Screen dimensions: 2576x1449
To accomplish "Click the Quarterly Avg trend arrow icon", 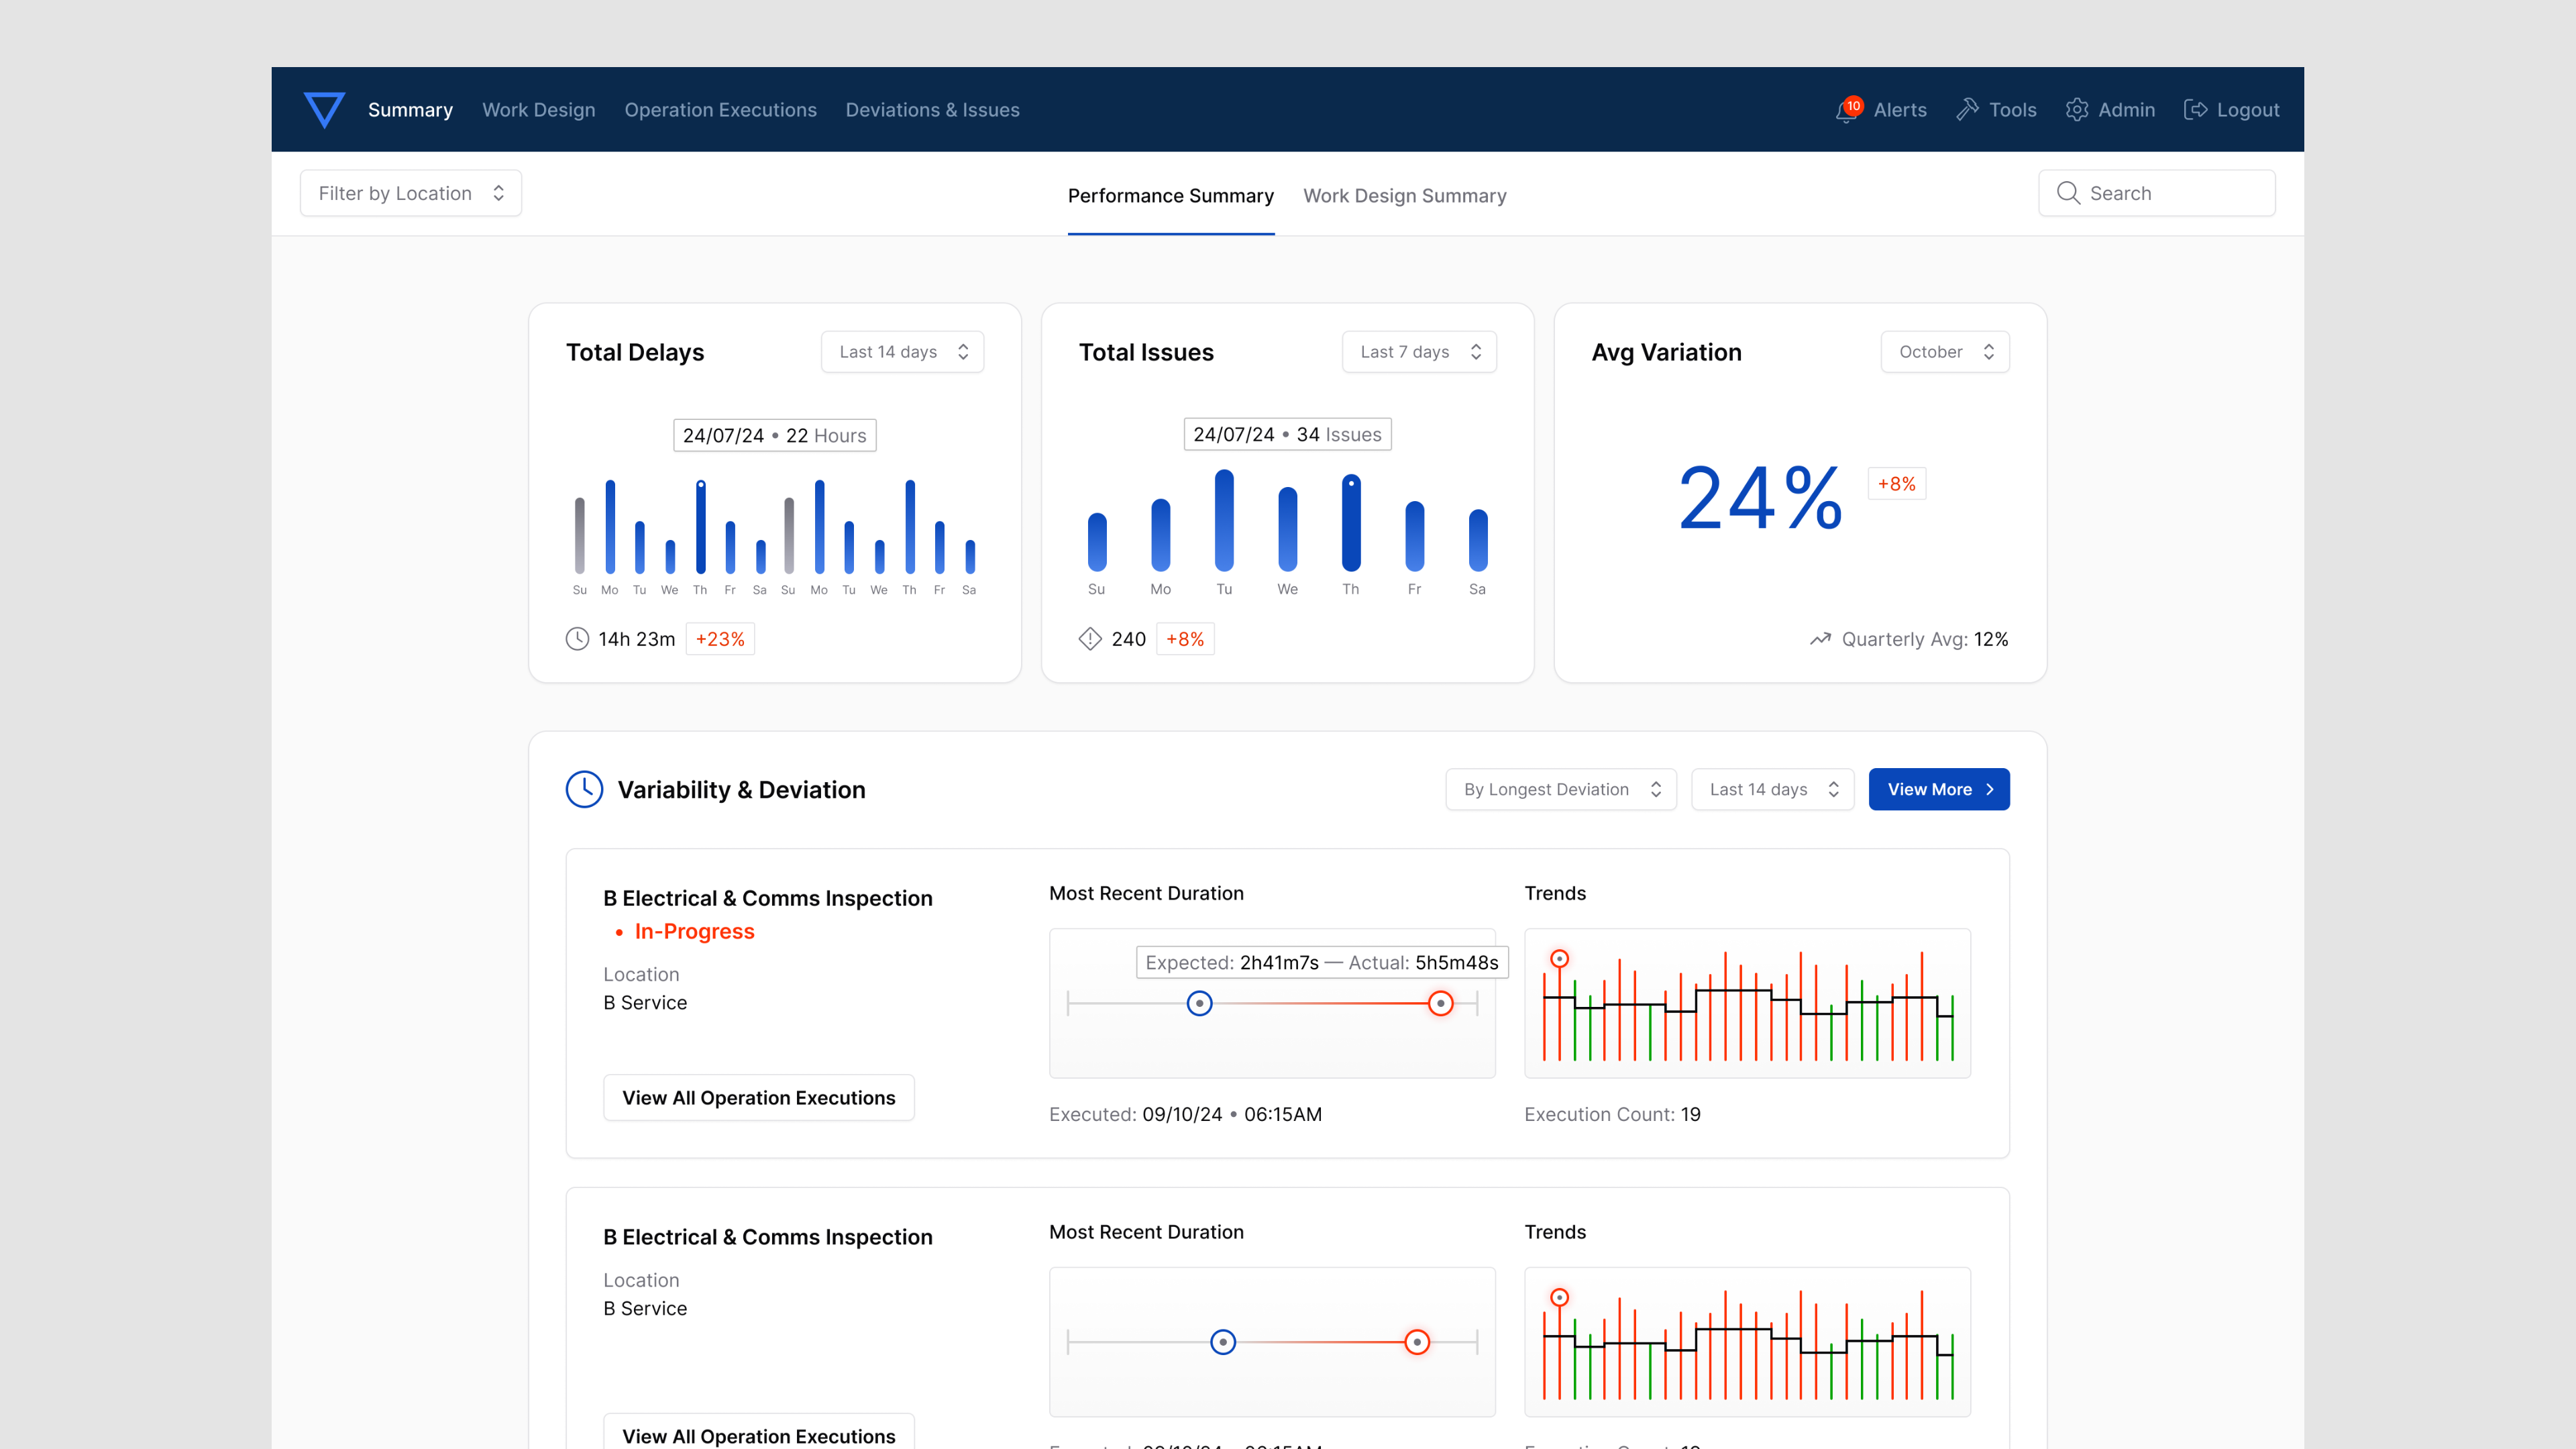I will (1820, 639).
